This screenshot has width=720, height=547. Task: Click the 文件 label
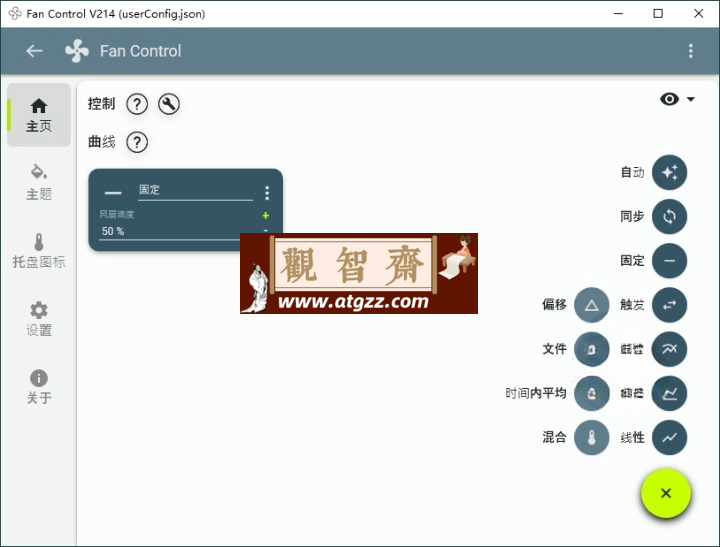pyautogui.click(x=554, y=349)
